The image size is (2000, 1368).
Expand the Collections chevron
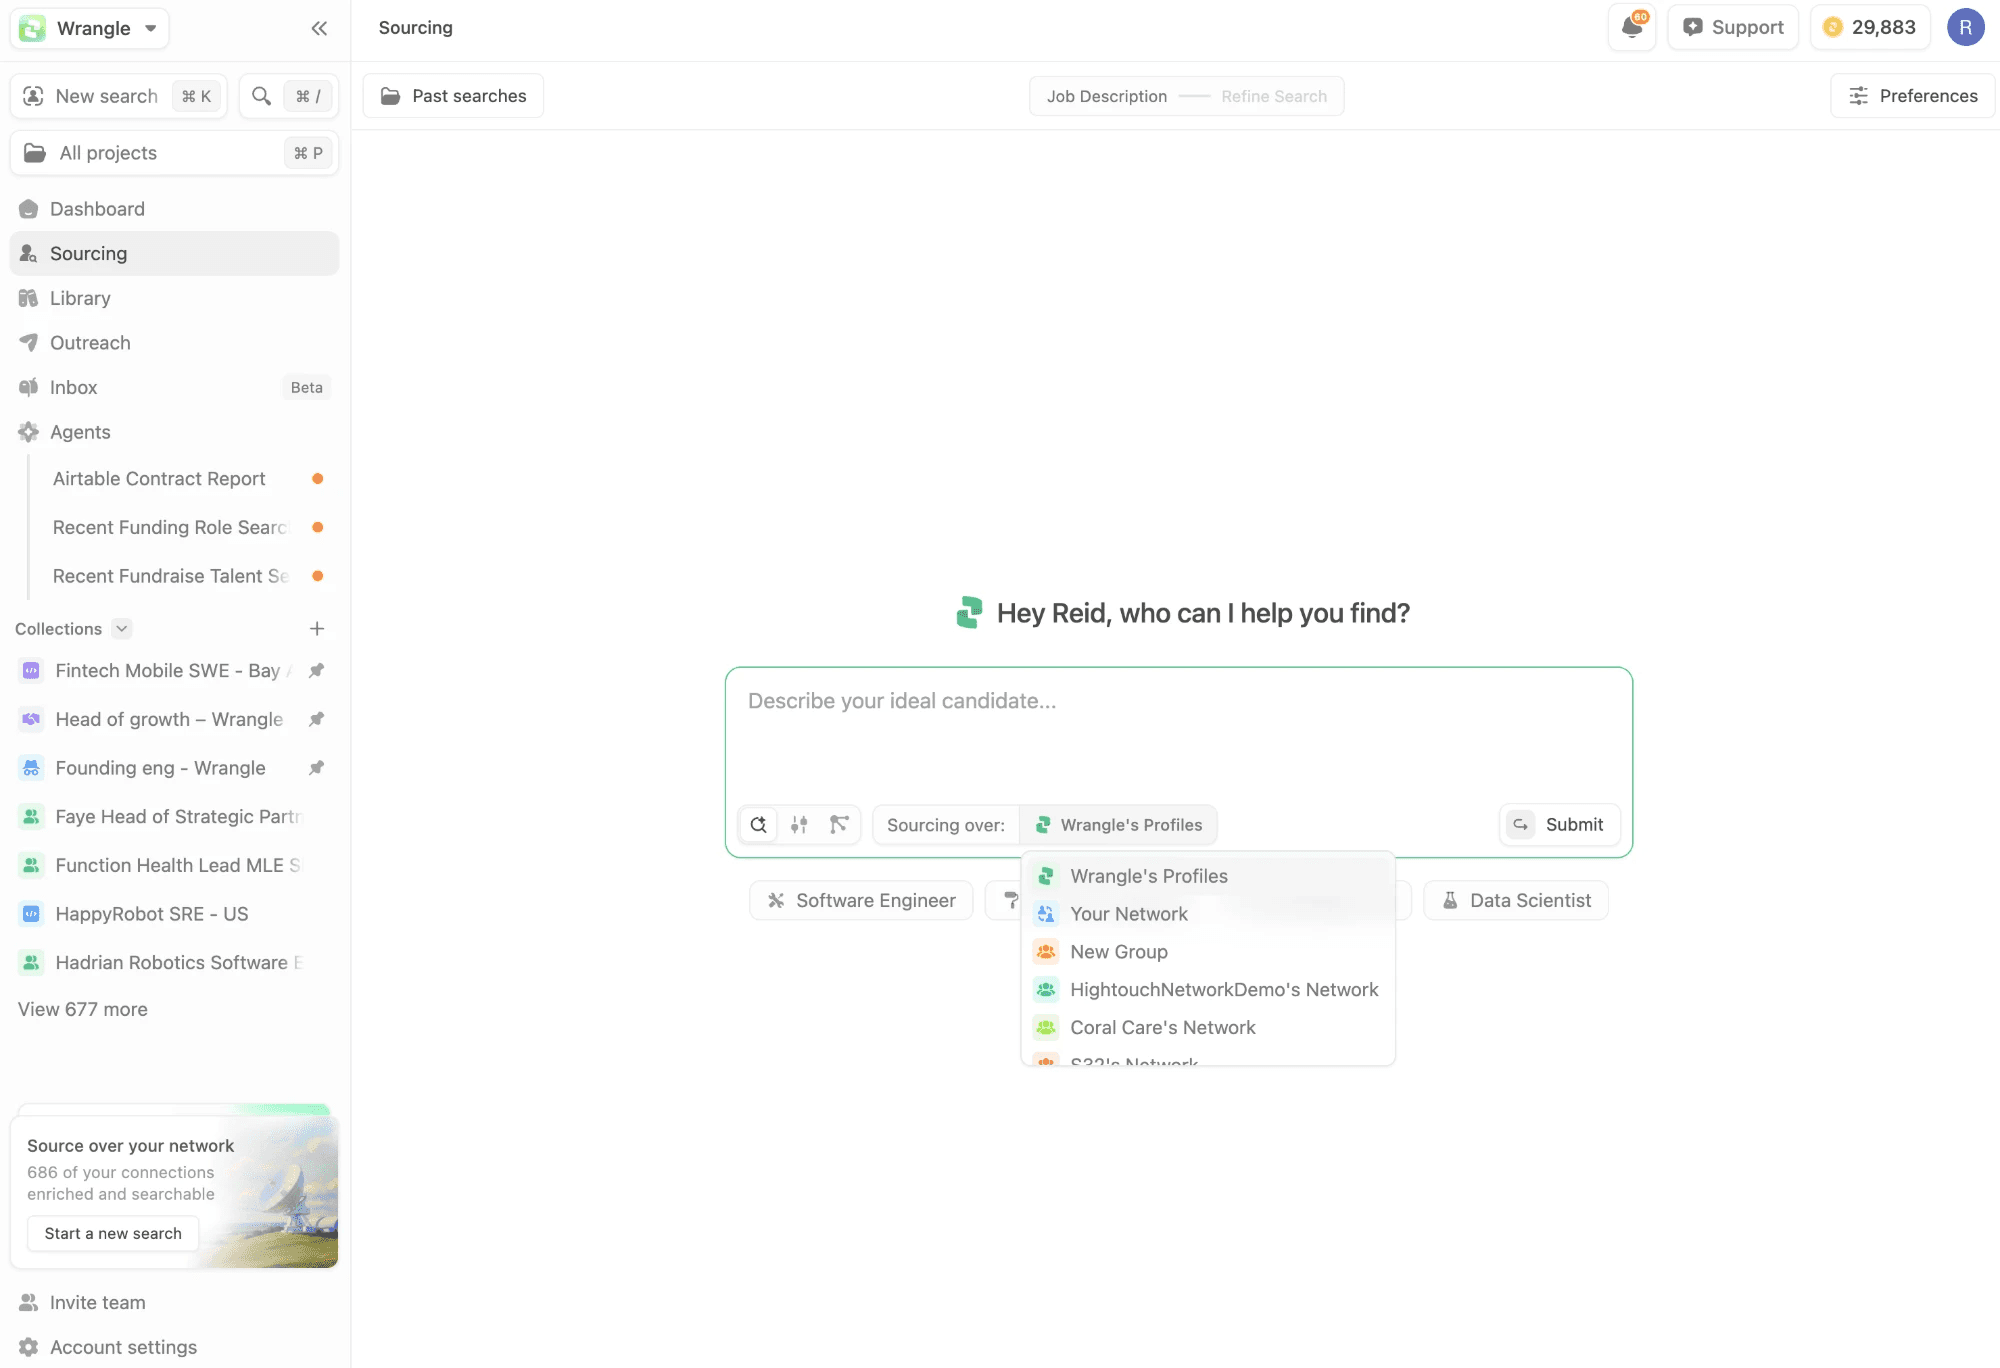coord(121,629)
